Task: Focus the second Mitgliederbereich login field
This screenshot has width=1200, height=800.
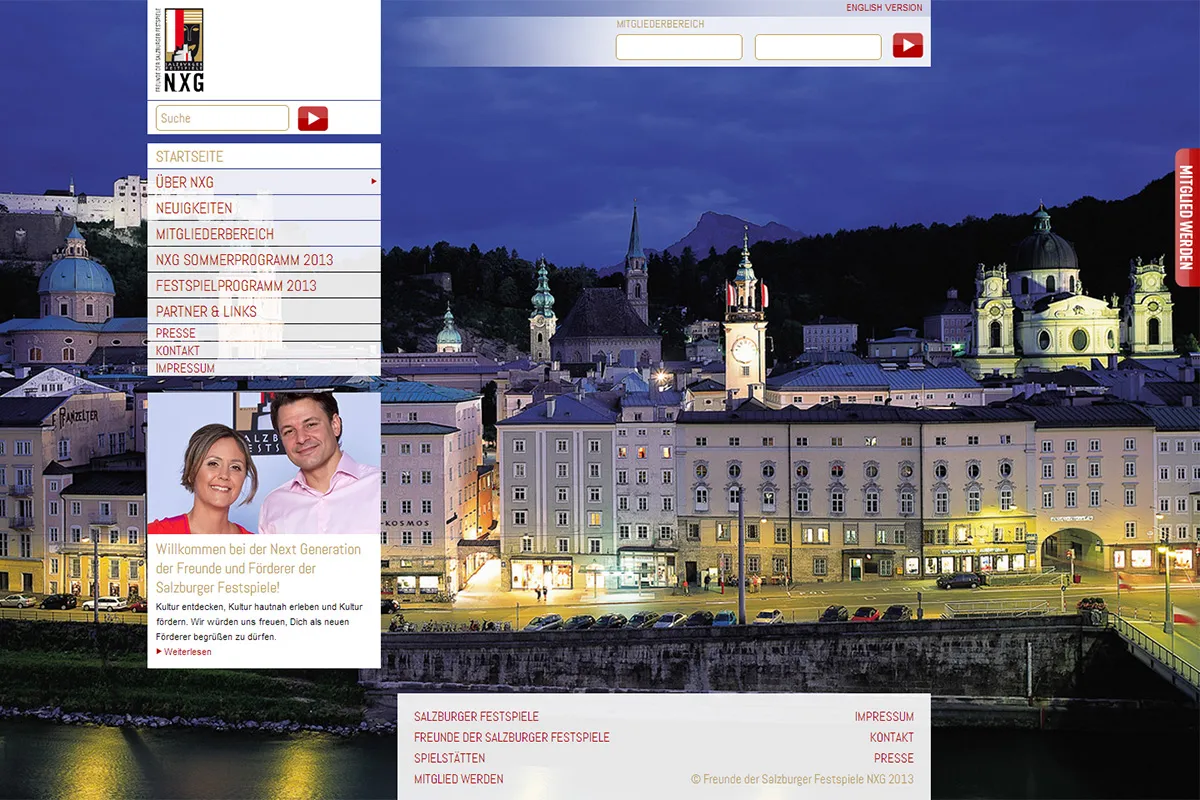Action: tap(818, 47)
